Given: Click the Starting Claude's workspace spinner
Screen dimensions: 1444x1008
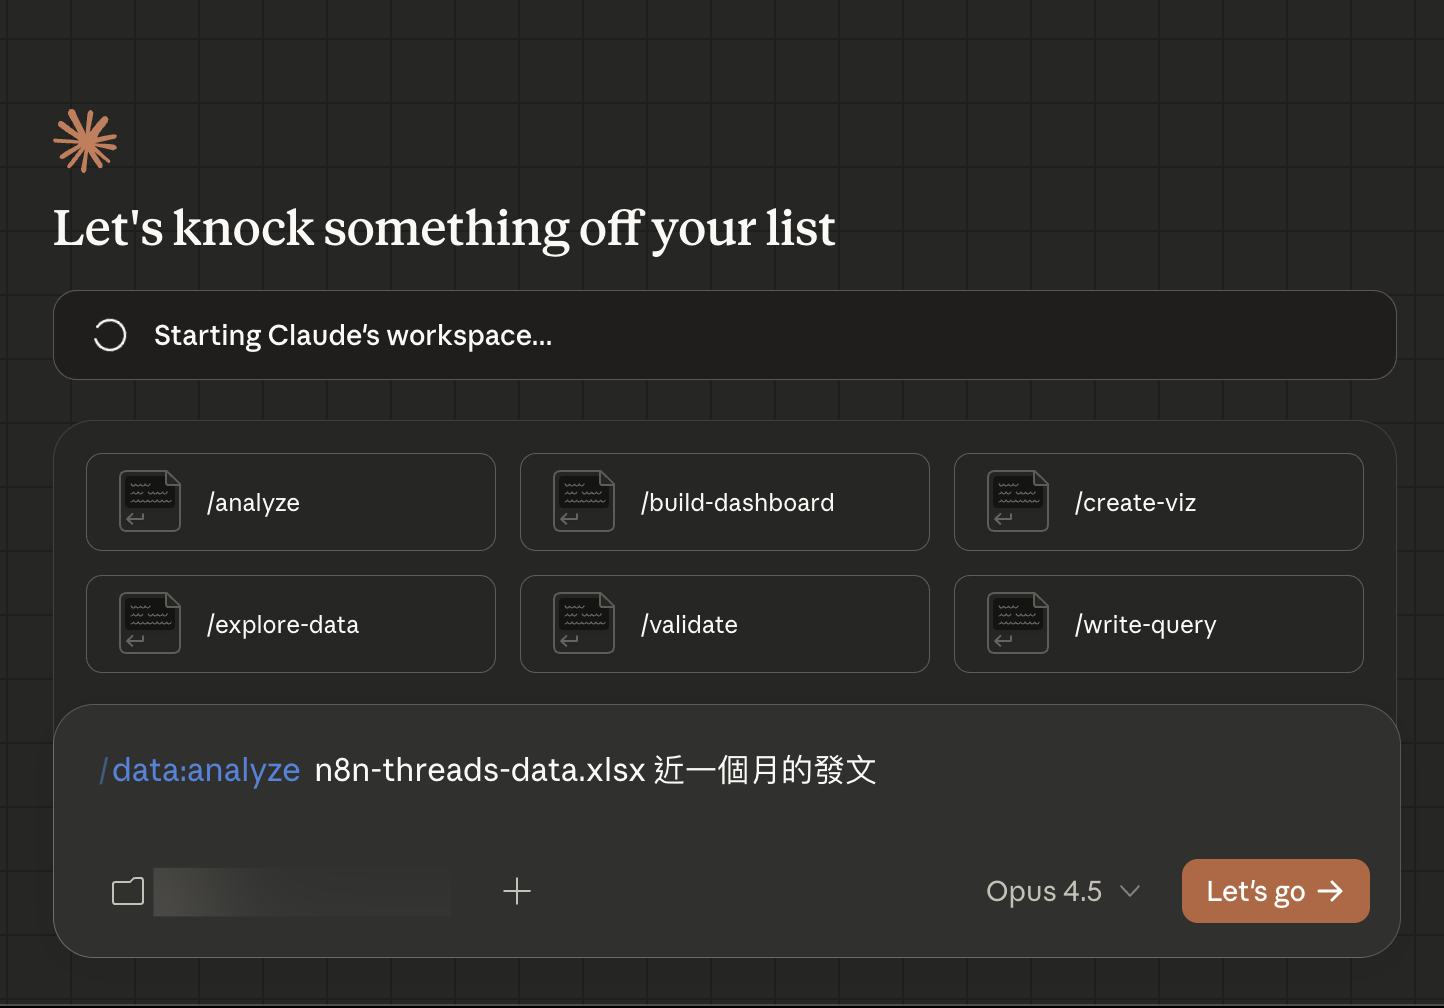Looking at the screenshot, I should tap(110, 335).
